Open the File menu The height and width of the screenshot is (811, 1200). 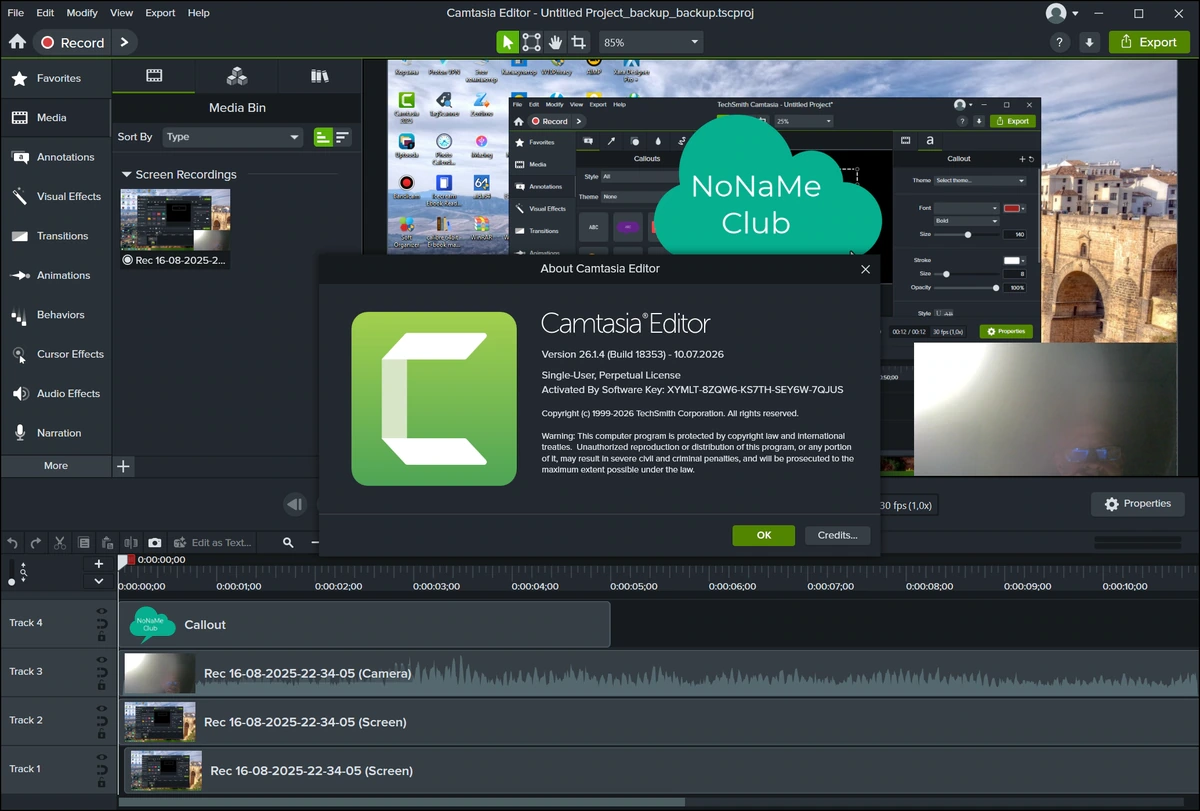click(x=16, y=13)
